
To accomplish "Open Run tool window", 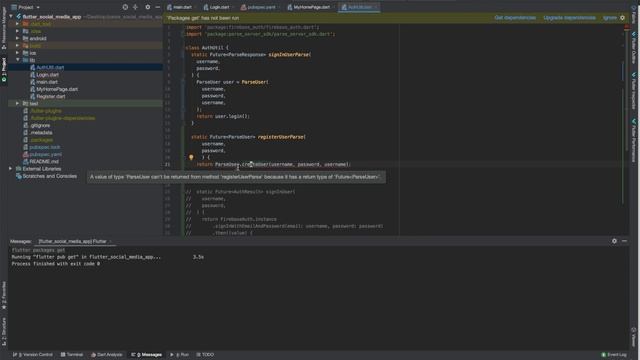I will [x=179, y=355].
